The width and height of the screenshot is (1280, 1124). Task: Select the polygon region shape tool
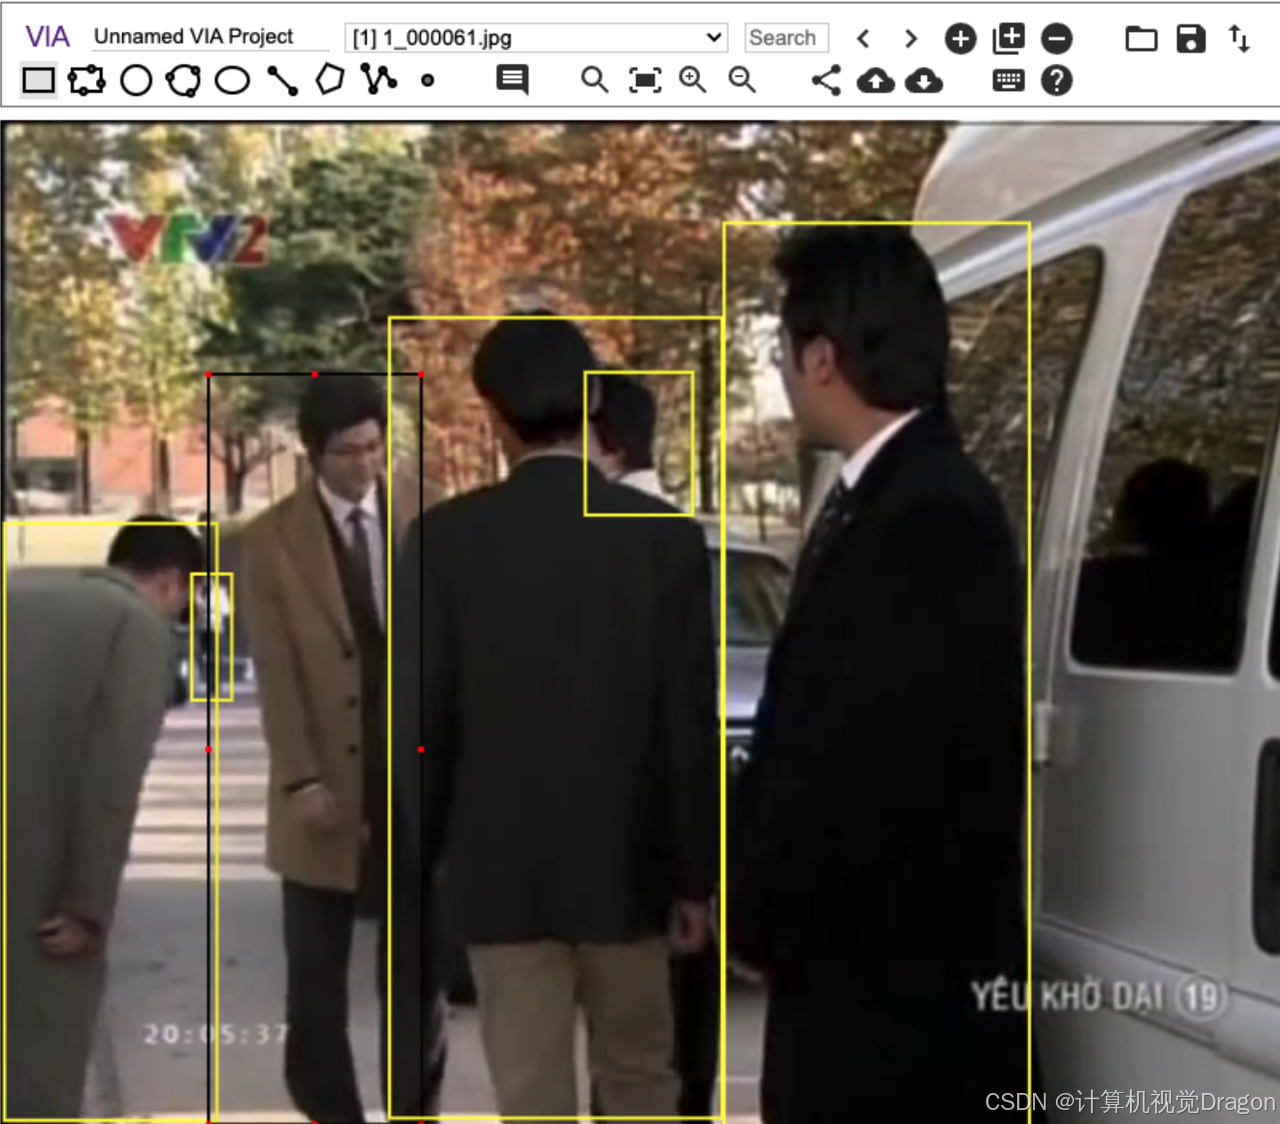tap(330, 79)
